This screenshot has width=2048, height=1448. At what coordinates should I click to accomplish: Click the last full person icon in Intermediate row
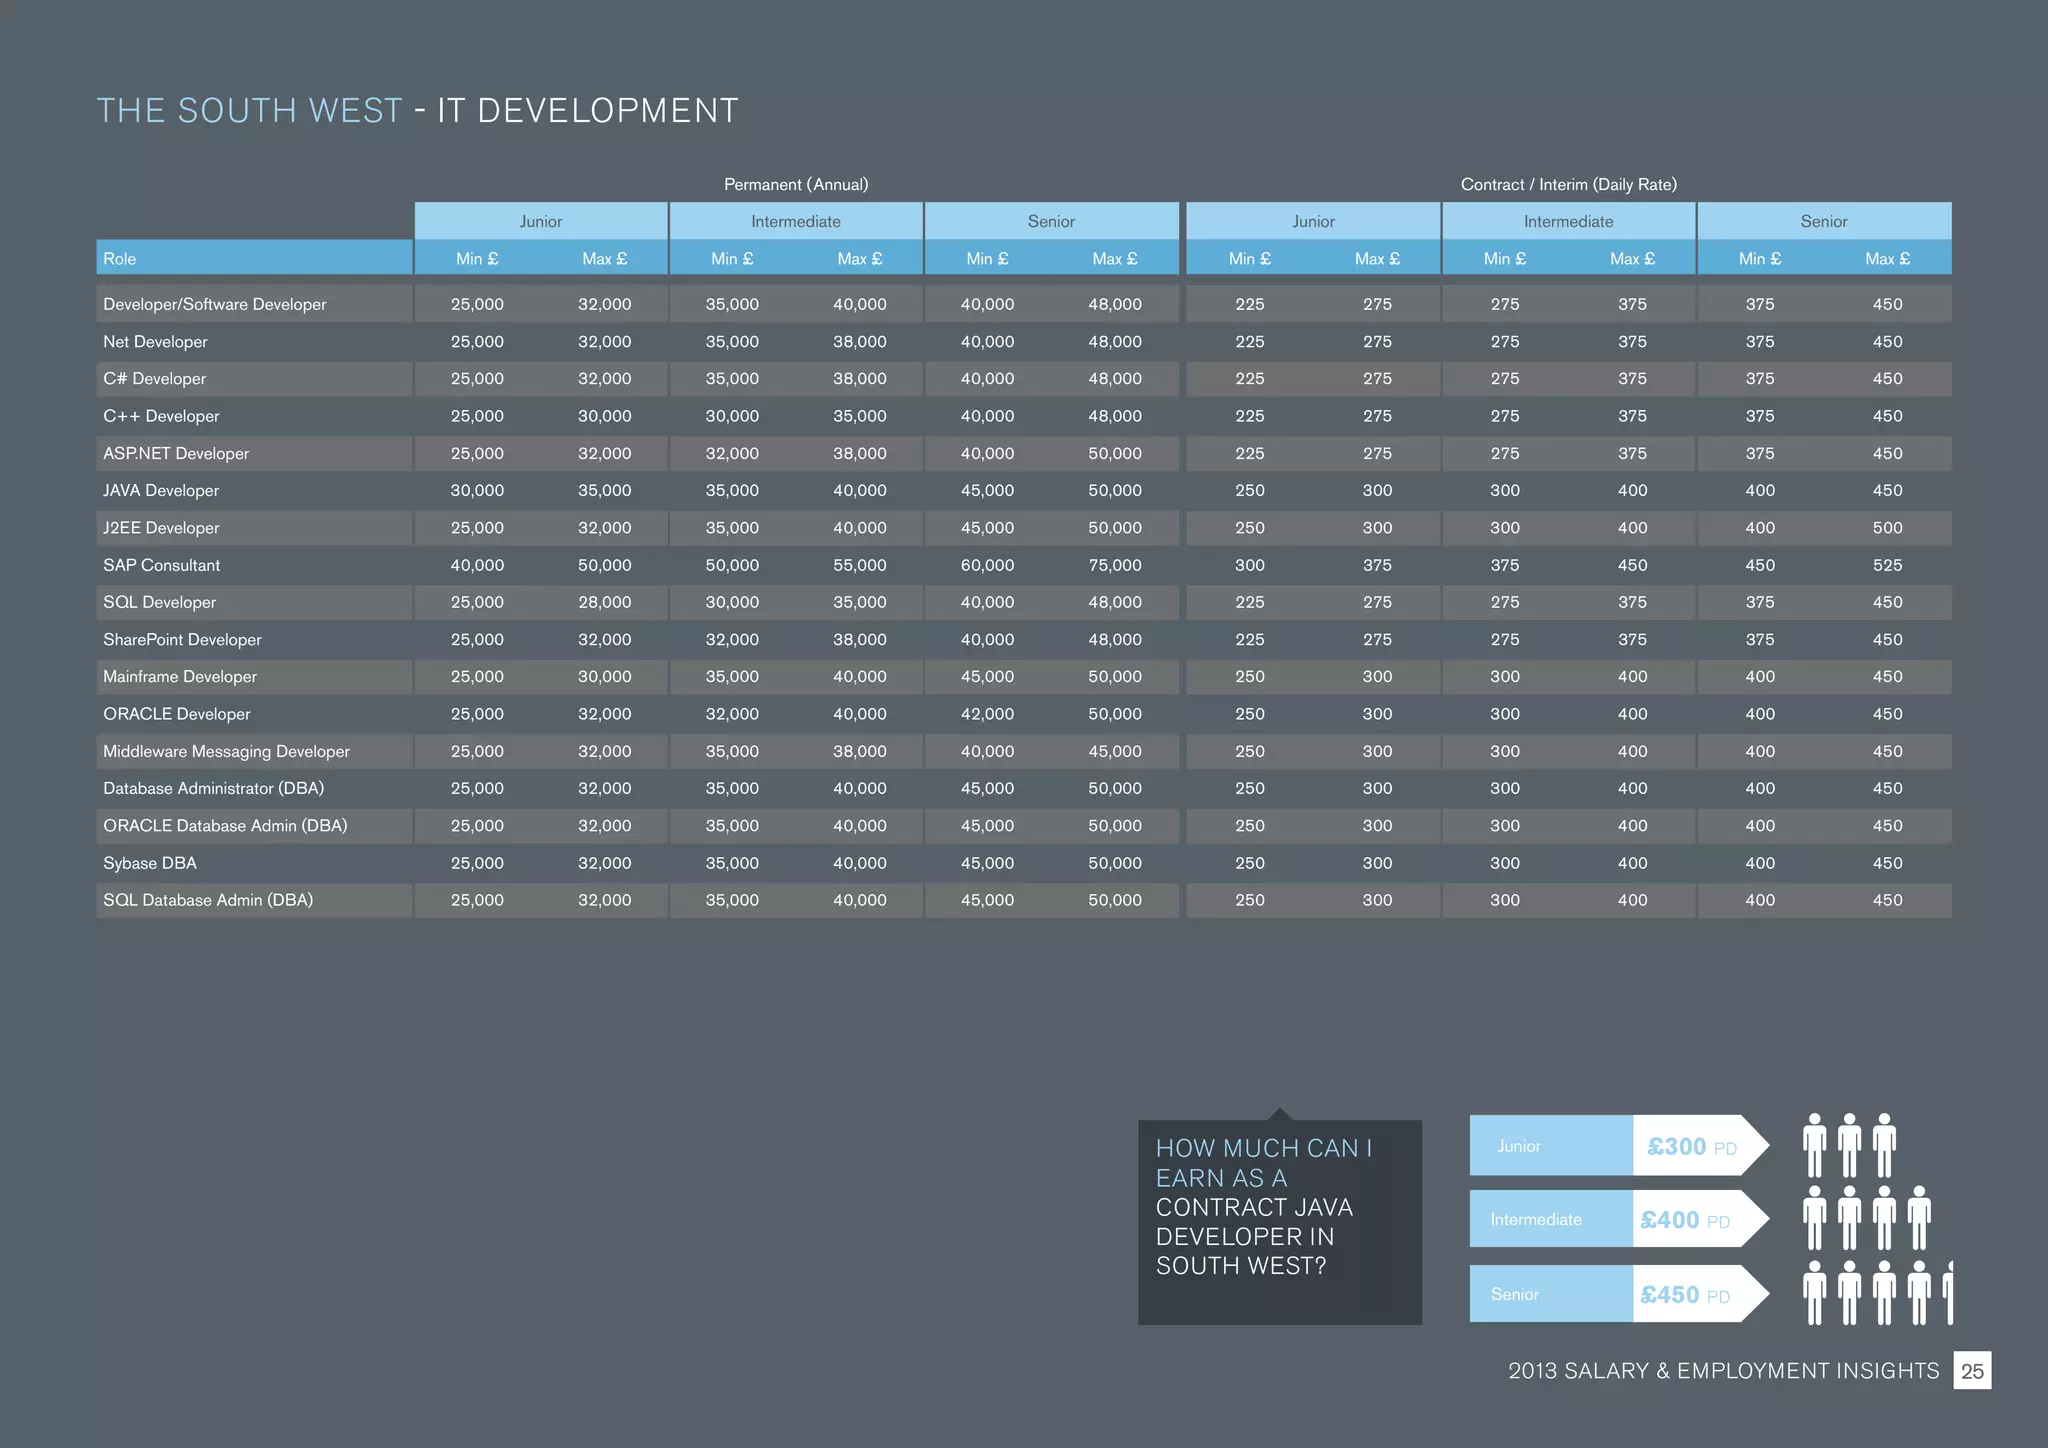[x=1918, y=1218]
